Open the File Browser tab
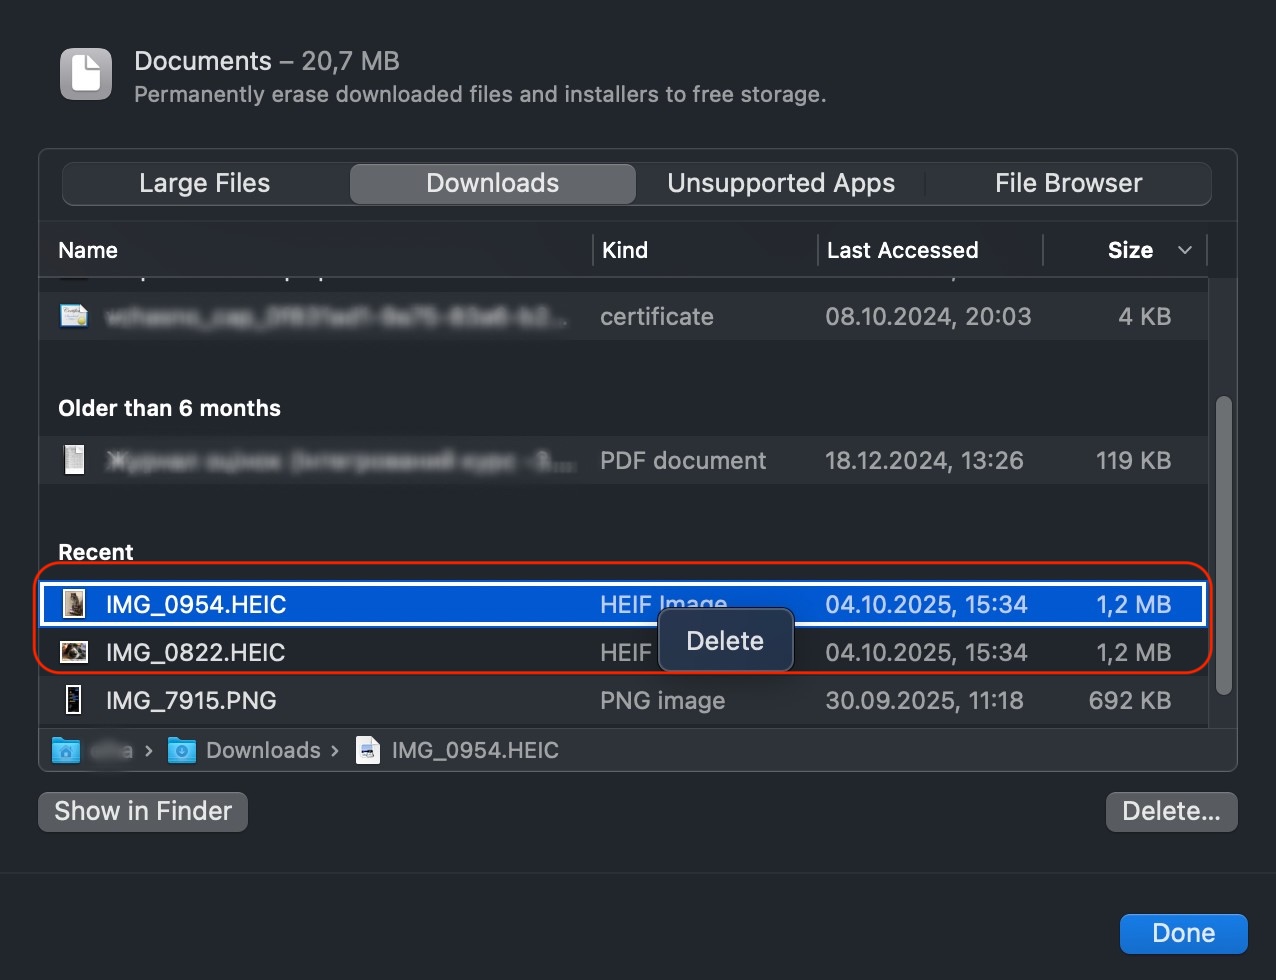 [x=1068, y=183]
